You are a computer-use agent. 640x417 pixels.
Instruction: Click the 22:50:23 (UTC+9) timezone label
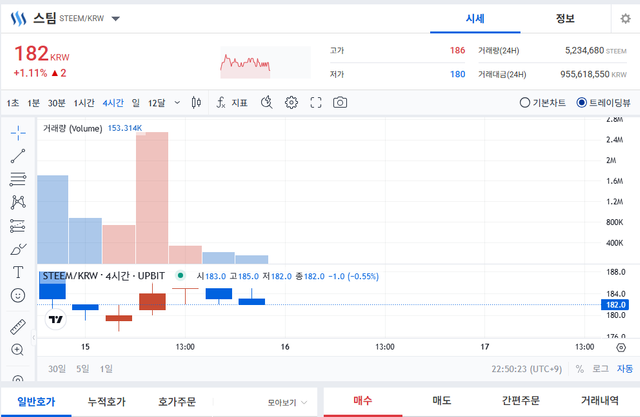click(x=527, y=369)
